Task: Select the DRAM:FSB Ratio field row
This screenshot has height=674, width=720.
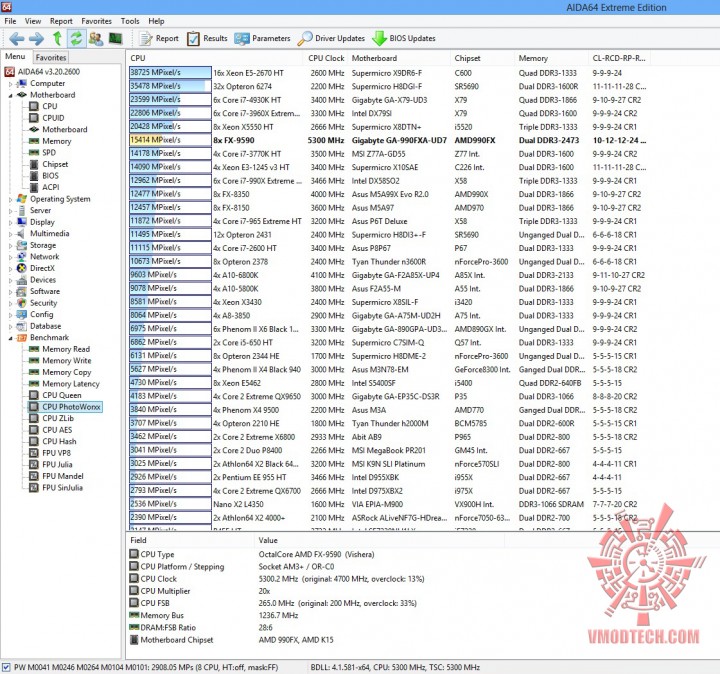Action: 201,628
